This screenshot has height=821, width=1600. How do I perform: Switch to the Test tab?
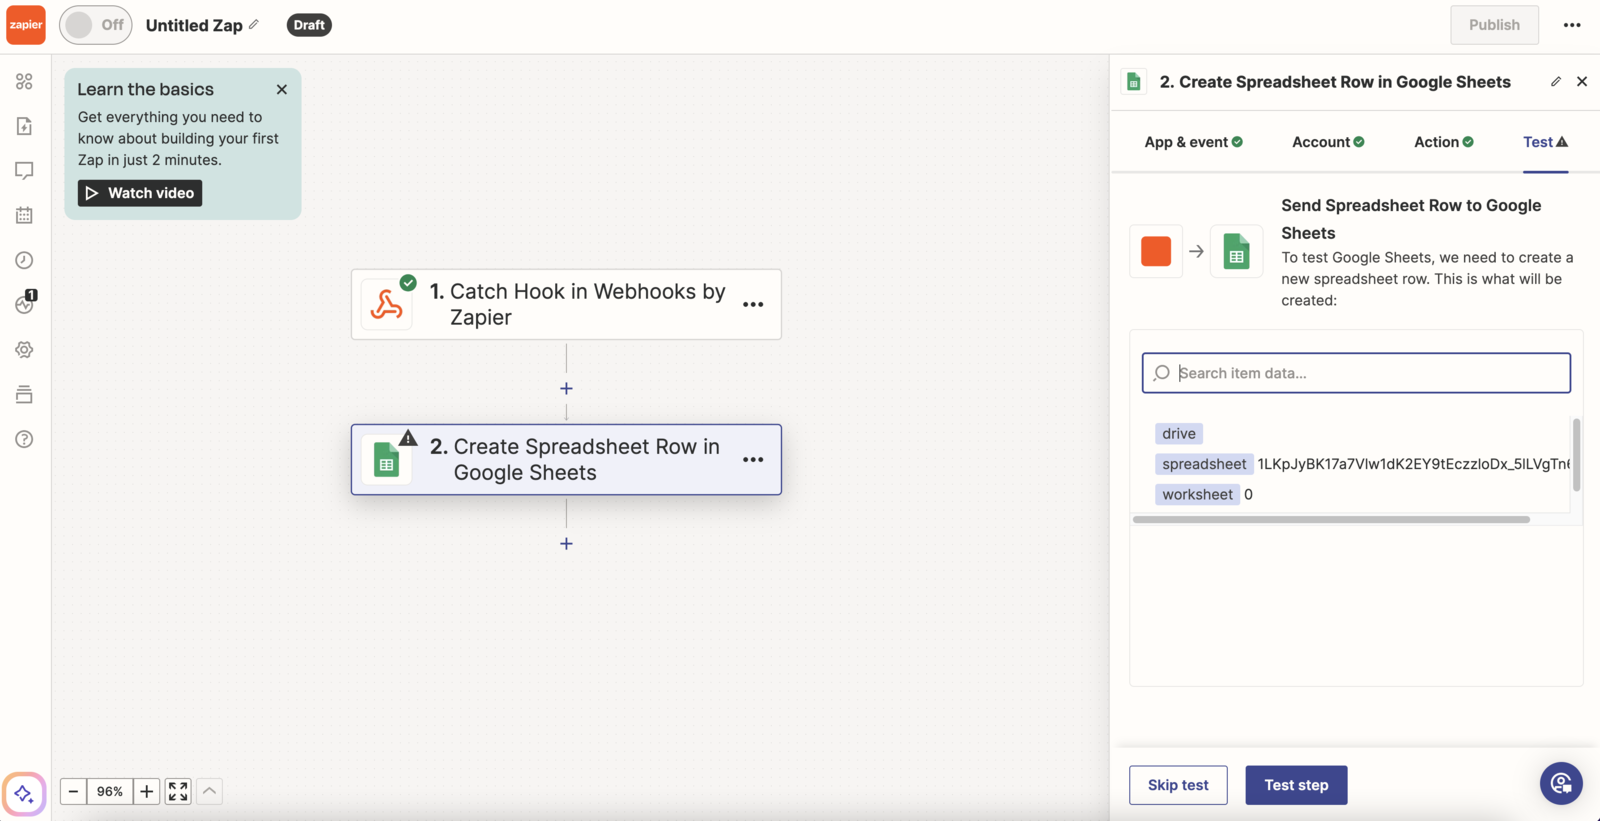(x=1545, y=142)
